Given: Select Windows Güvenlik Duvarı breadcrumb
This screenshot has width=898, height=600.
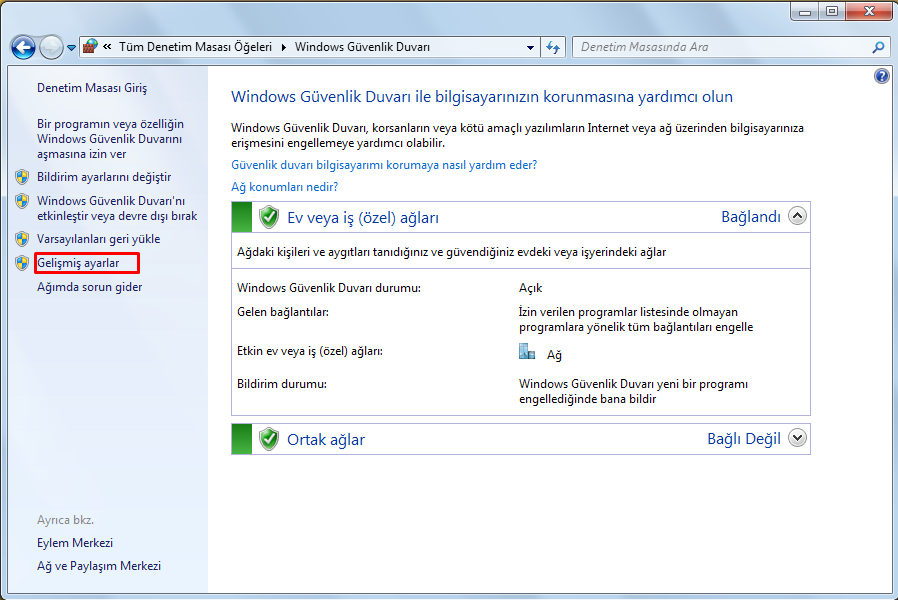Looking at the screenshot, I should click(x=362, y=47).
